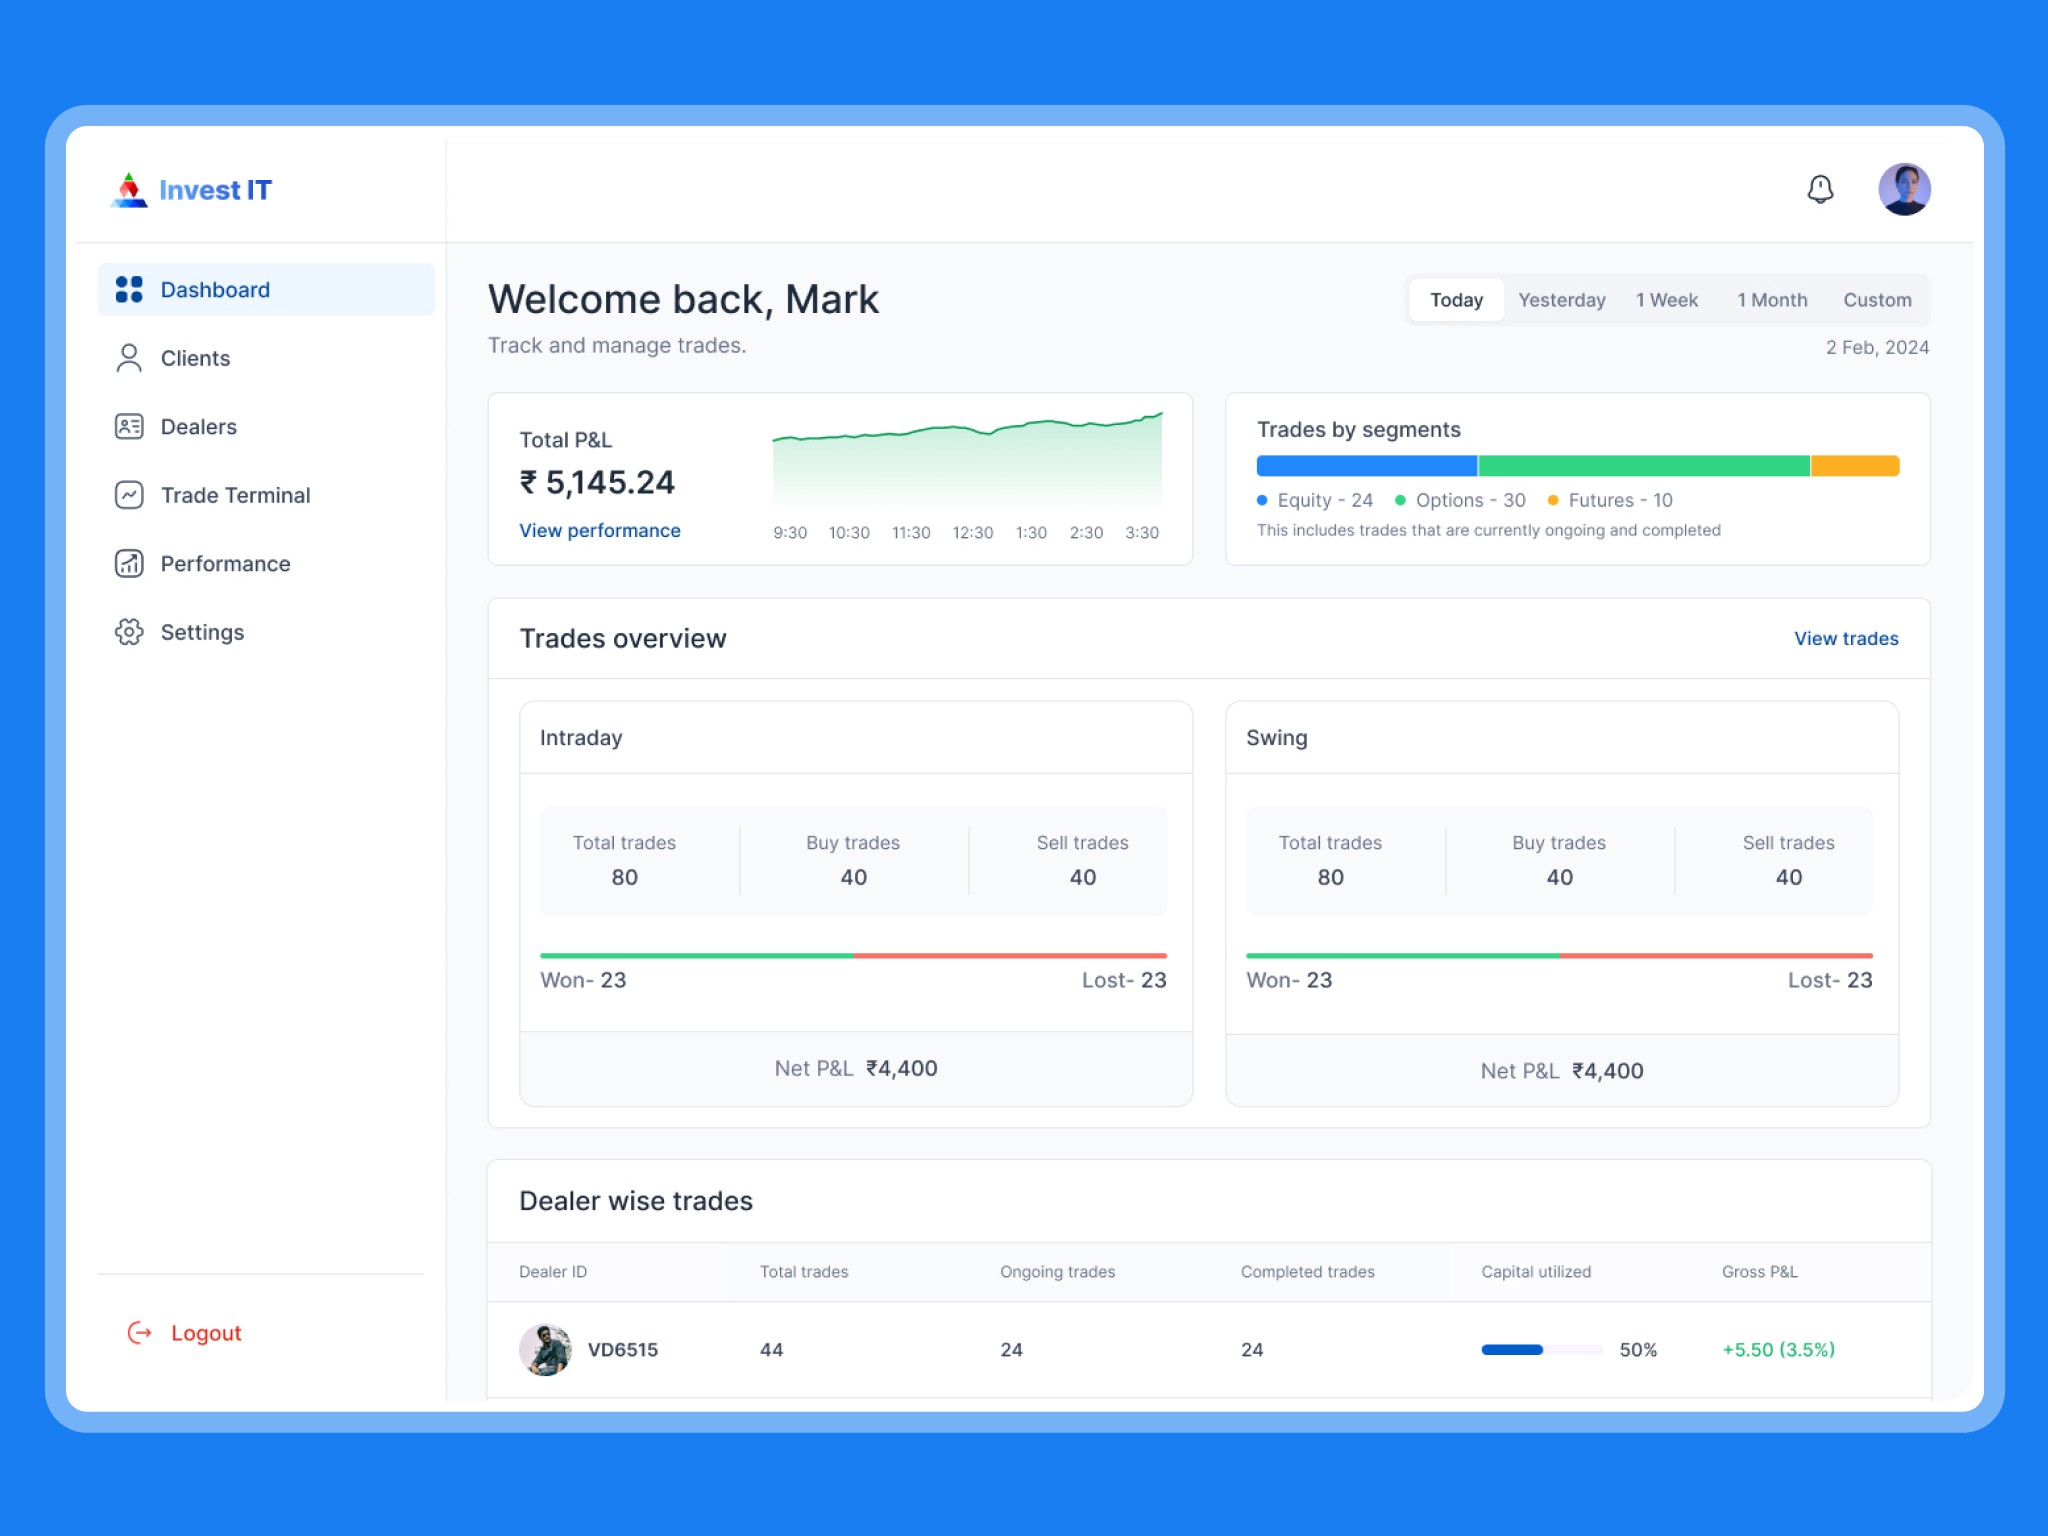
Task: Open the Settings gear icon
Action: click(129, 632)
